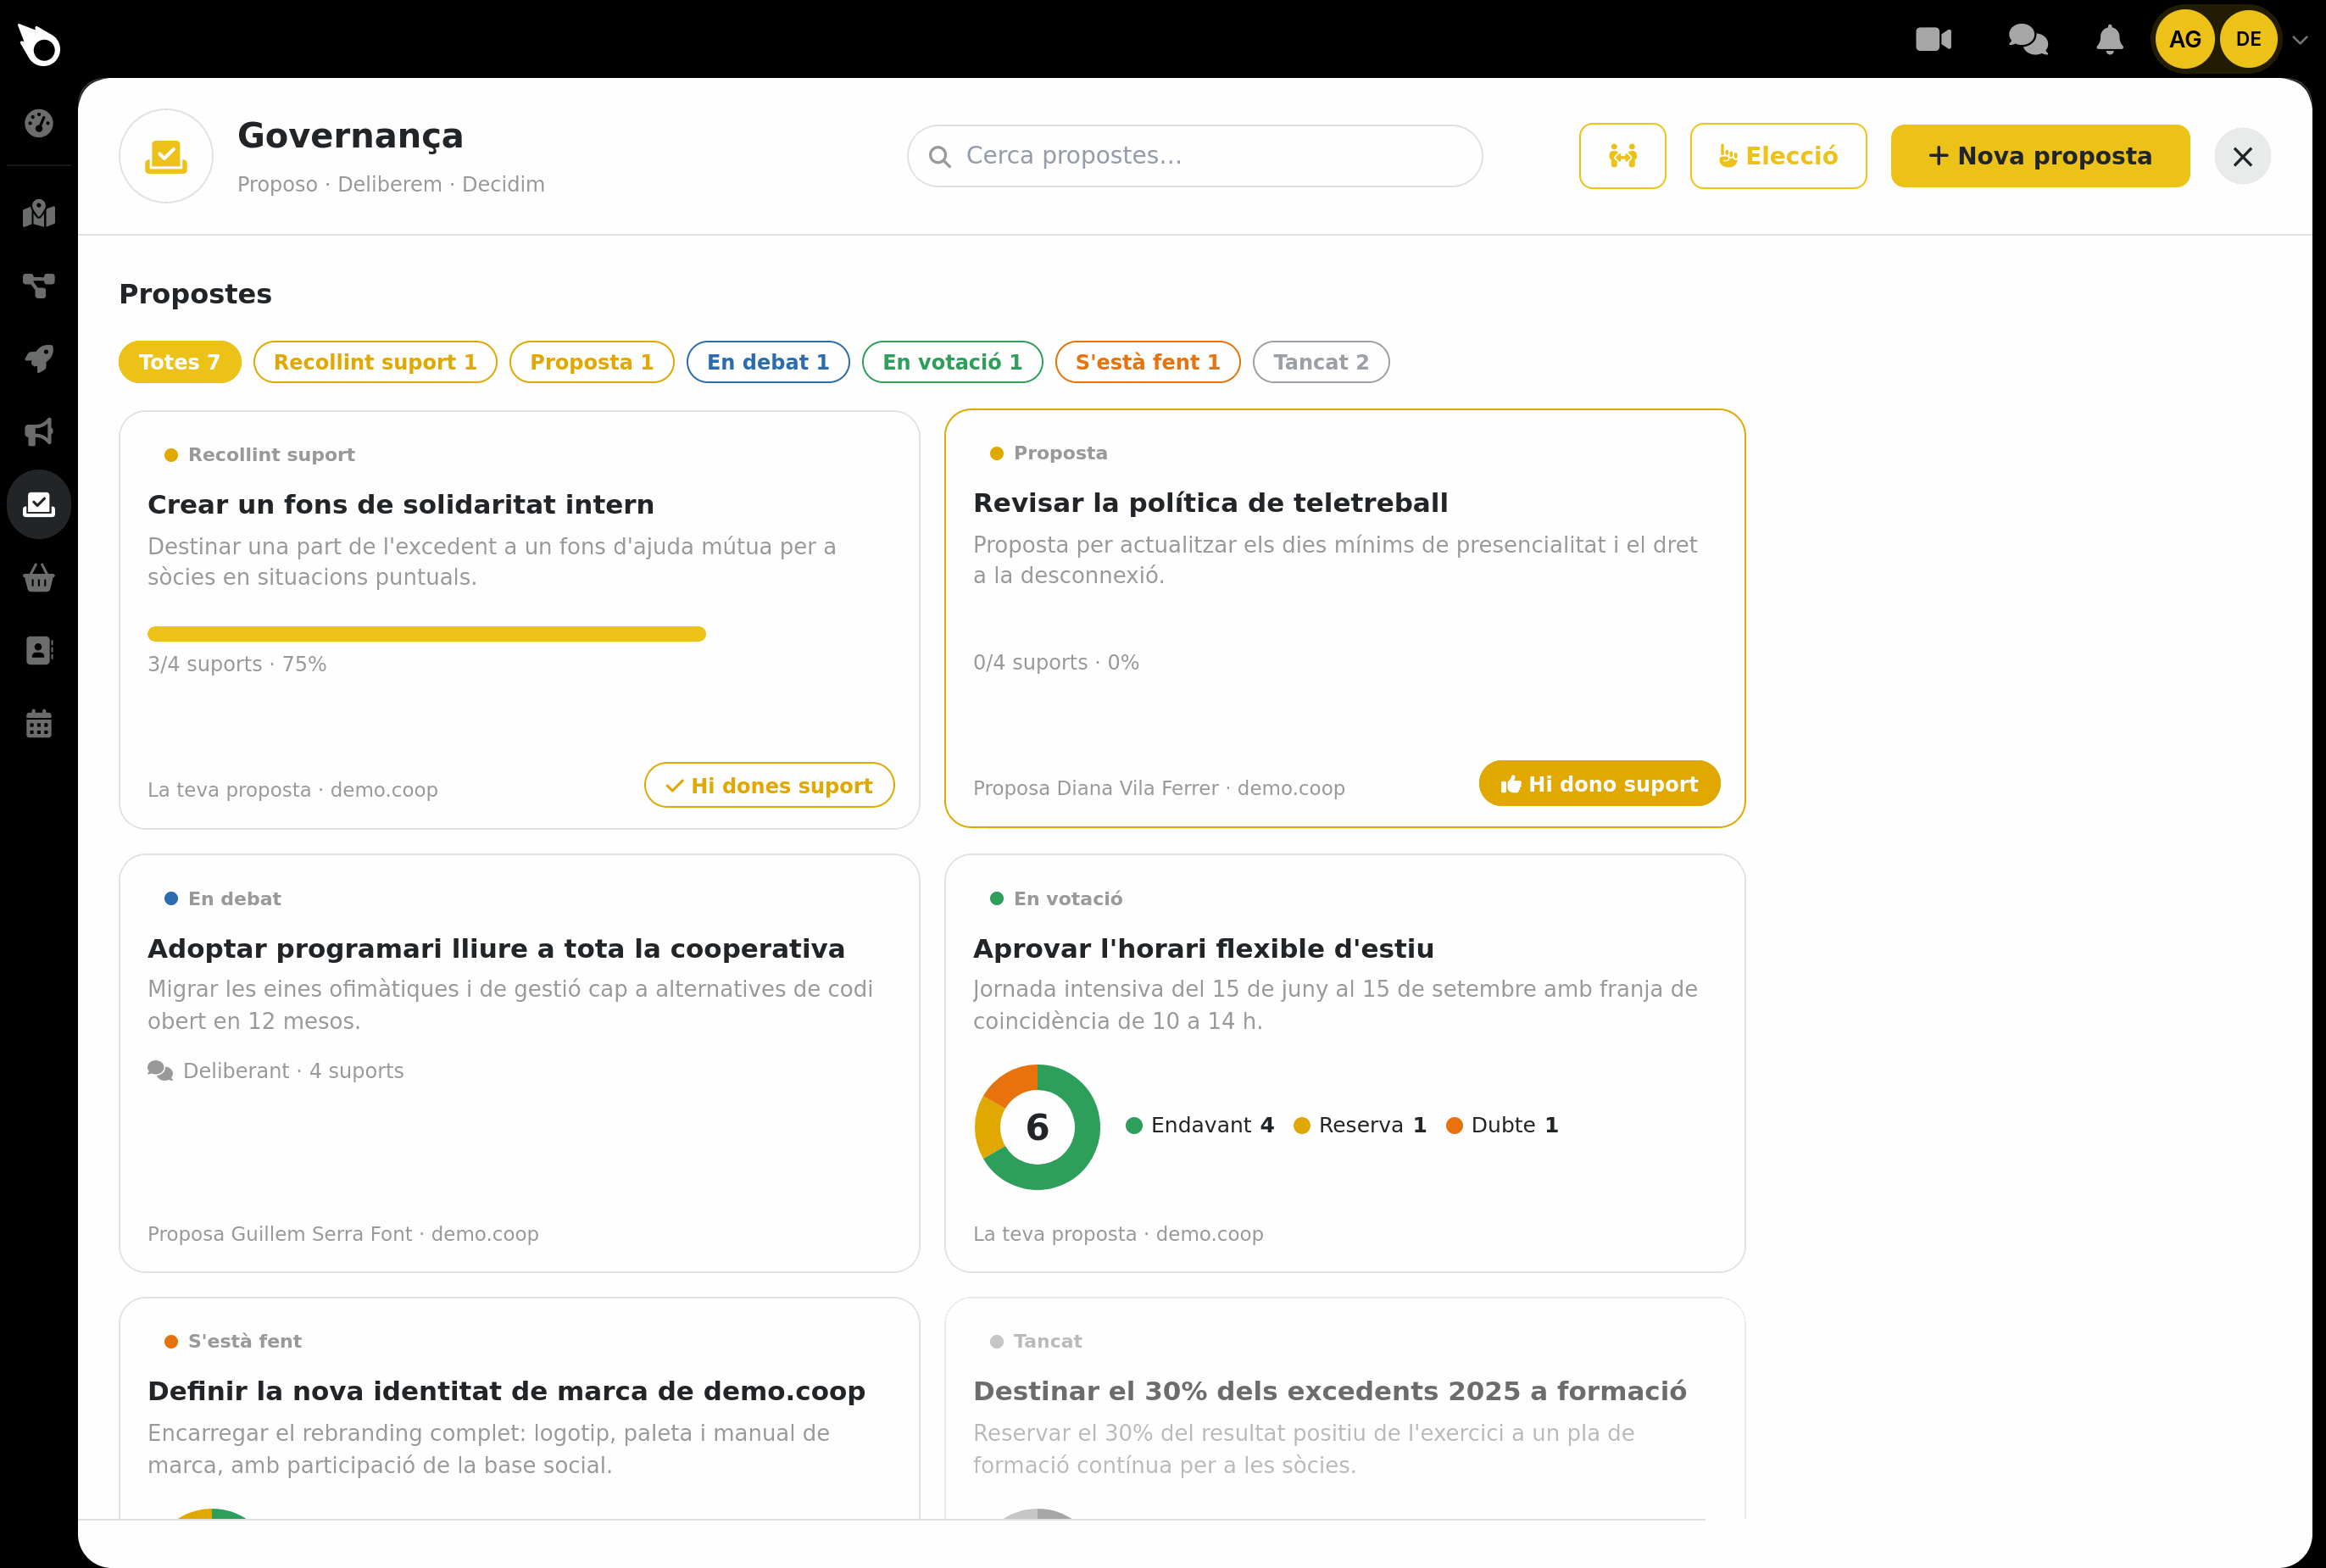
Task: Click the DE avatar badge
Action: pyautogui.click(x=2248, y=39)
